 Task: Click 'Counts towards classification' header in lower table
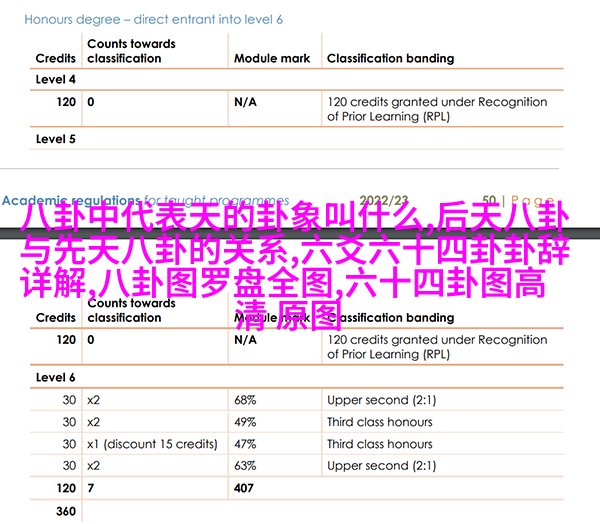[x=131, y=310]
